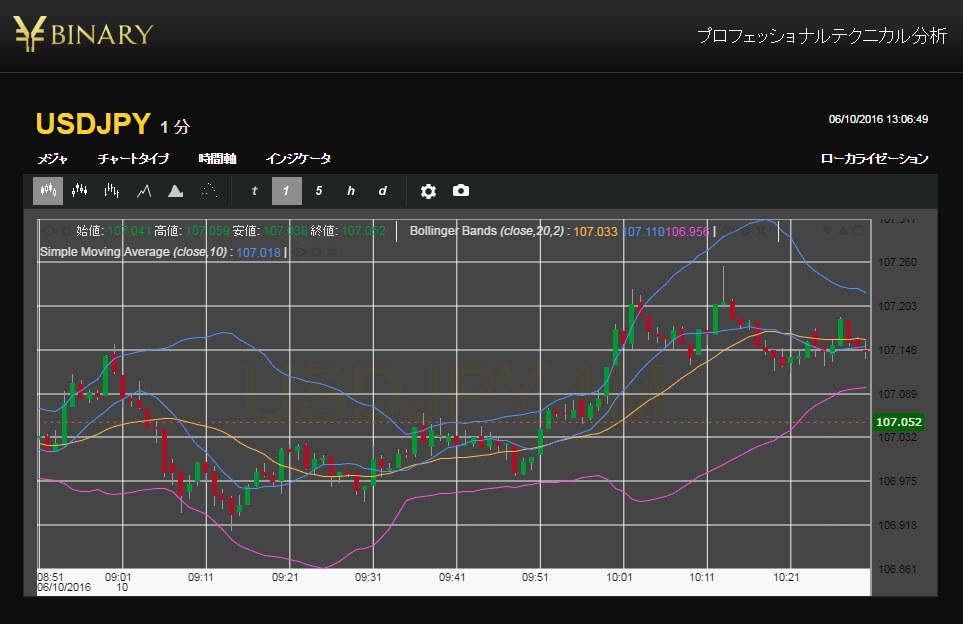Choose the OHLC bar chart icon
Screen dimensions: 963x624
click(x=112, y=191)
